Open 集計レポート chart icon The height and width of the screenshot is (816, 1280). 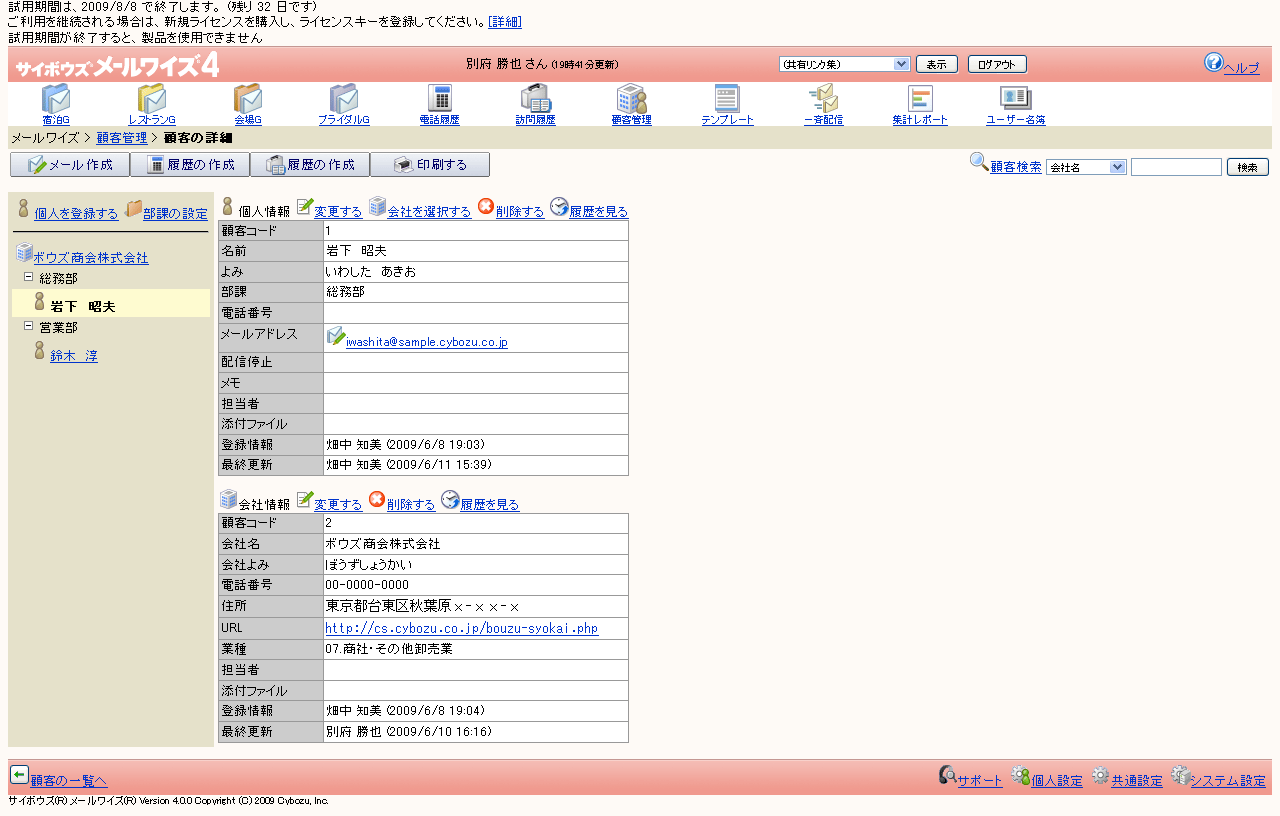click(x=920, y=99)
